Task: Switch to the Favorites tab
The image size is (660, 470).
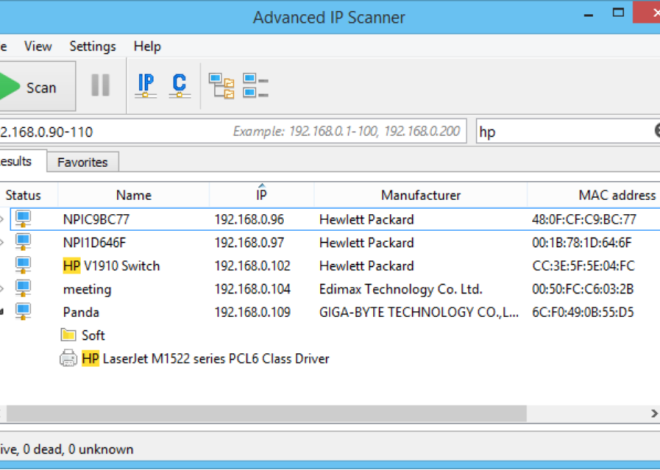Action: click(82, 162)
